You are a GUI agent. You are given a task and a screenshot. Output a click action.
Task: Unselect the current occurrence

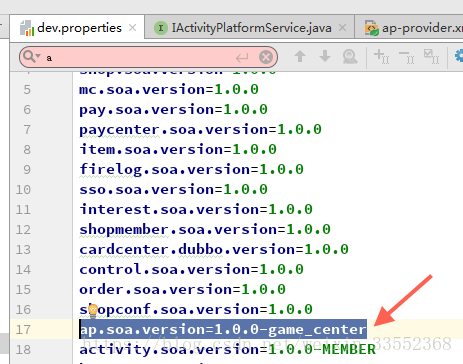[406, 57]
